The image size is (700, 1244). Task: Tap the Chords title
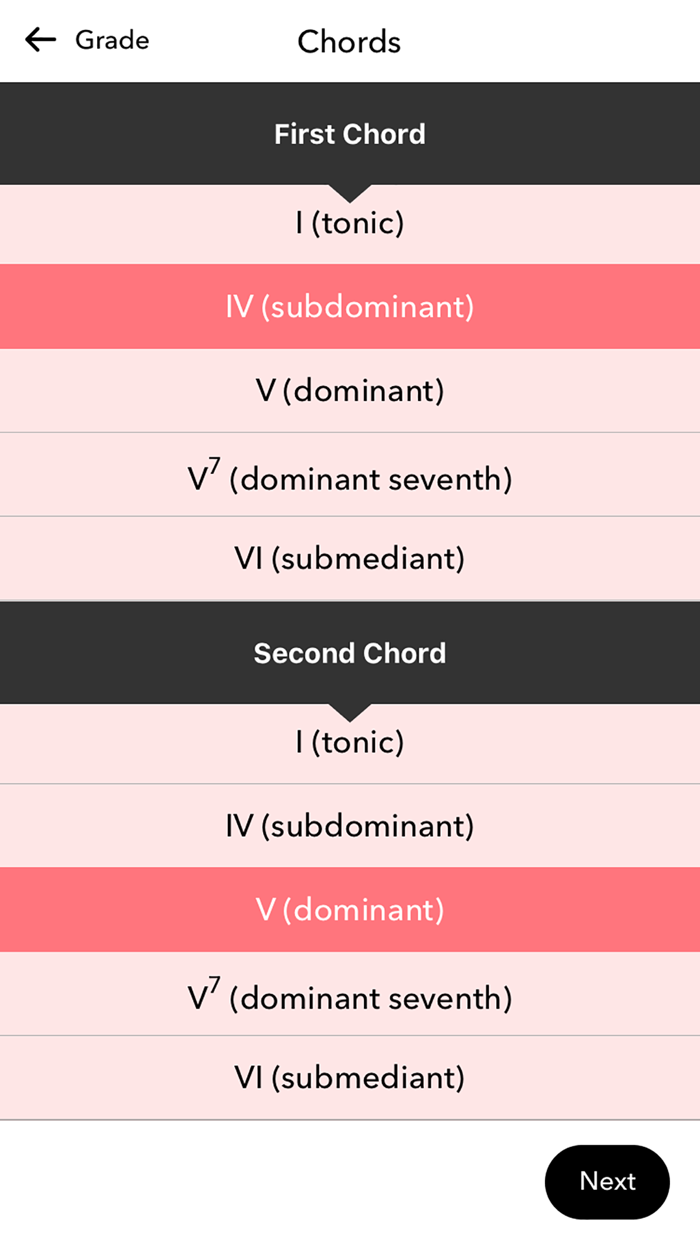pyautogui.click(x=348, y=42)
